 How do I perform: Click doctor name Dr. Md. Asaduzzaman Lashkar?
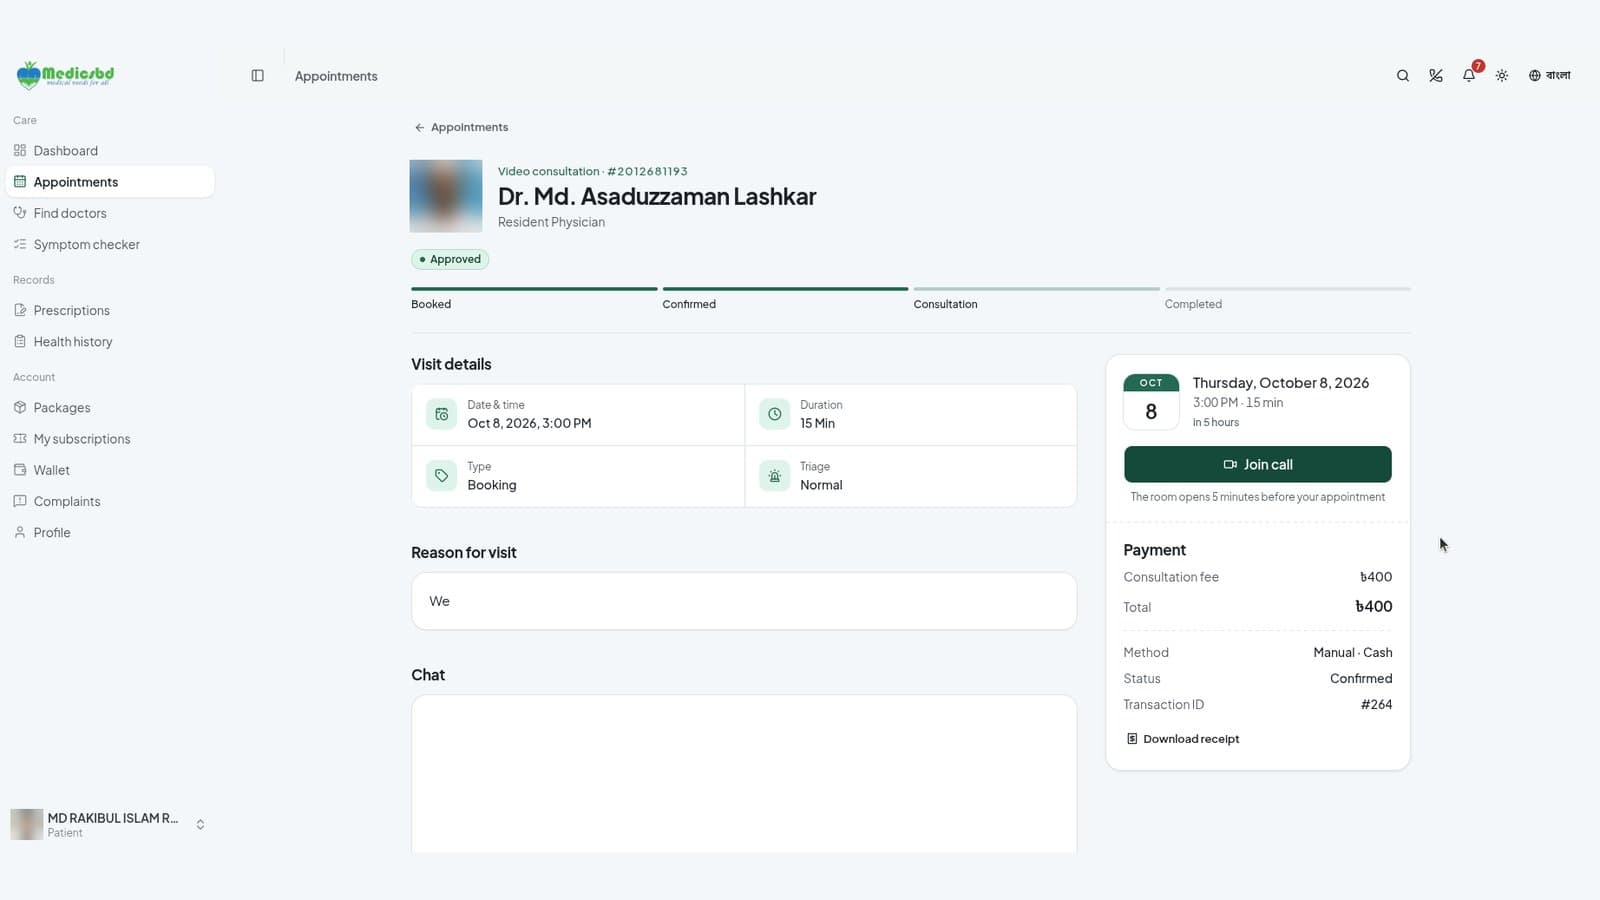point(657,196)
